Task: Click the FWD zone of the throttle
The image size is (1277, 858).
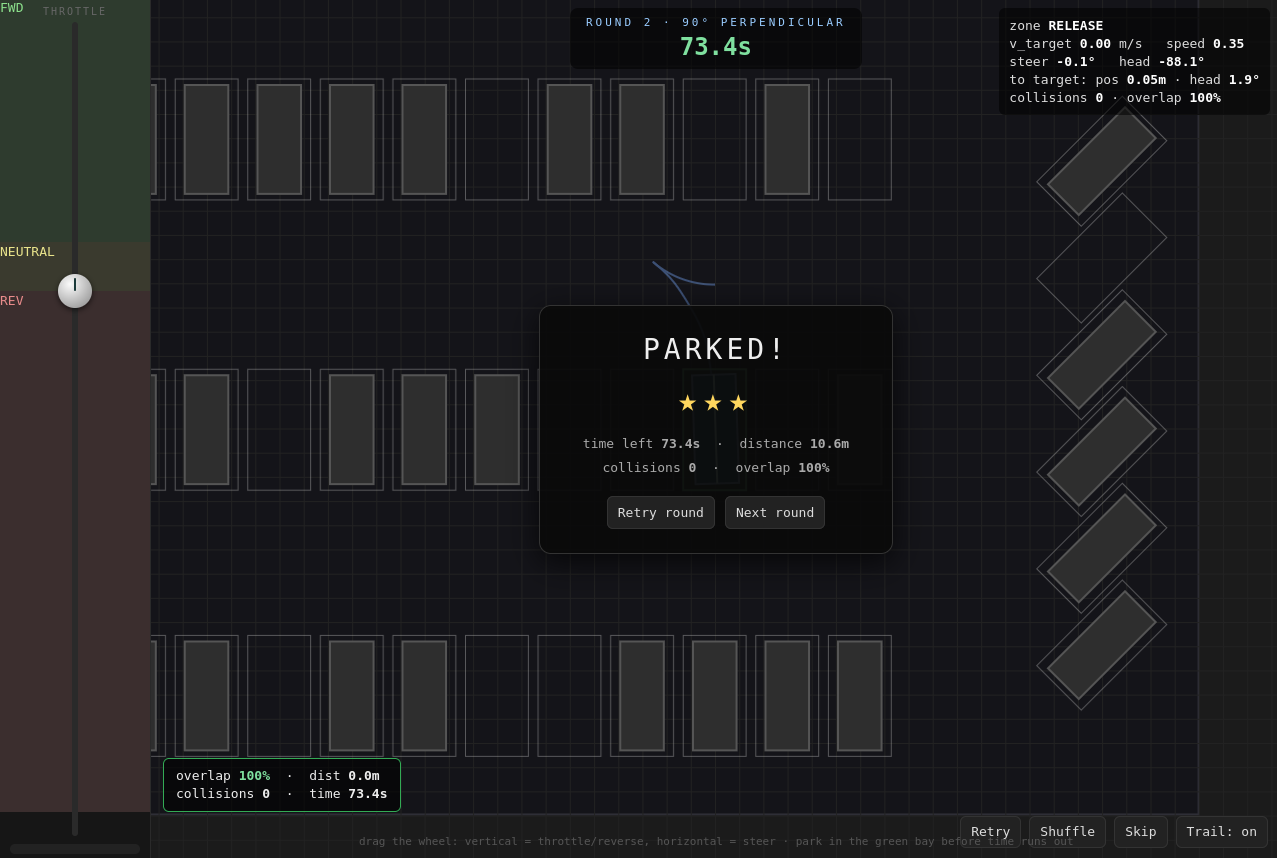Action: 75,121
